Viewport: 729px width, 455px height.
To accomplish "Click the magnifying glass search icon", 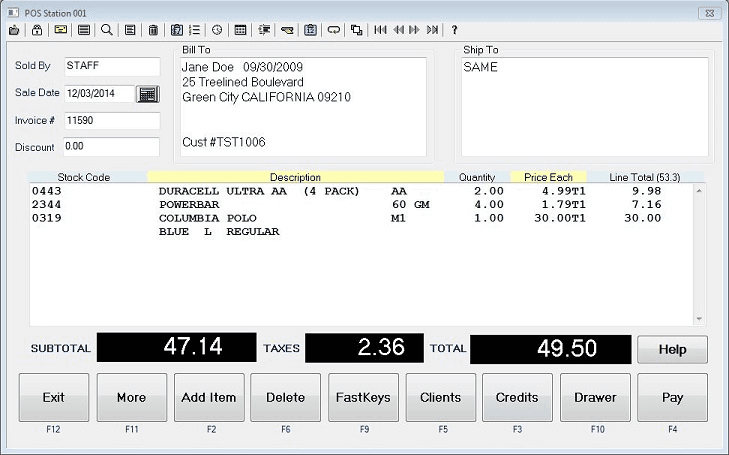I will tap(107, 30).
